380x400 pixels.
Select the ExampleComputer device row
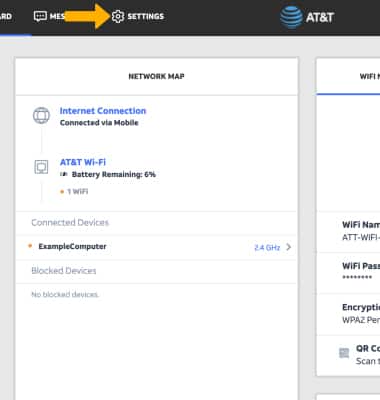coord(156,247)
